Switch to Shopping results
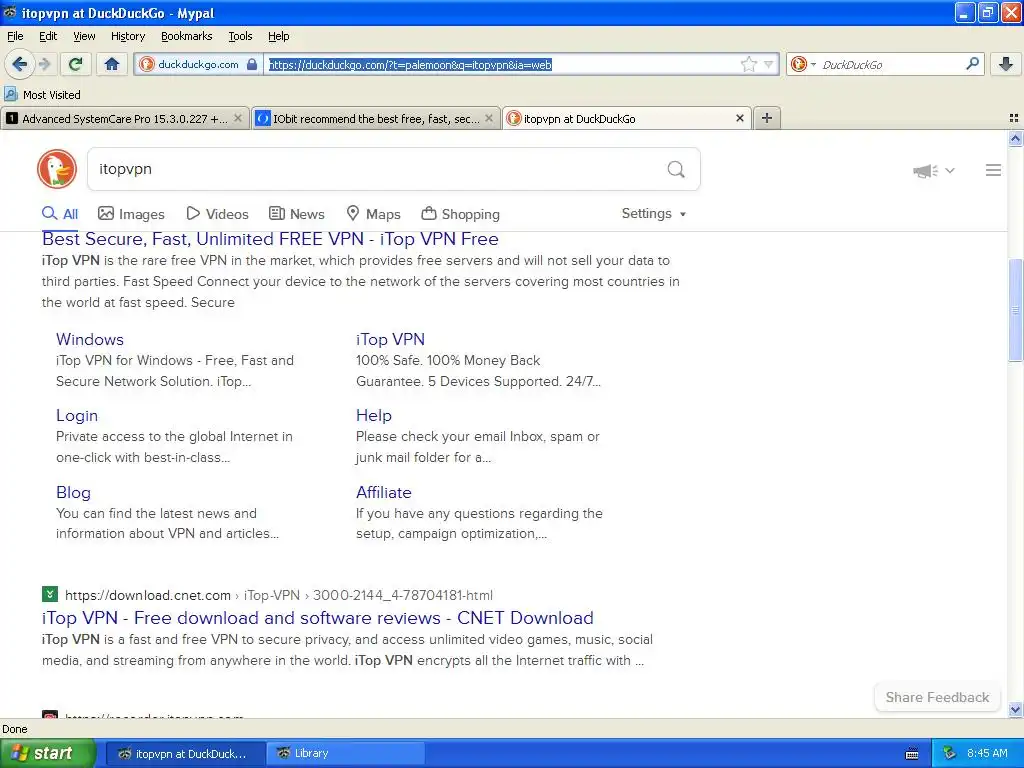 click(460, 214)
